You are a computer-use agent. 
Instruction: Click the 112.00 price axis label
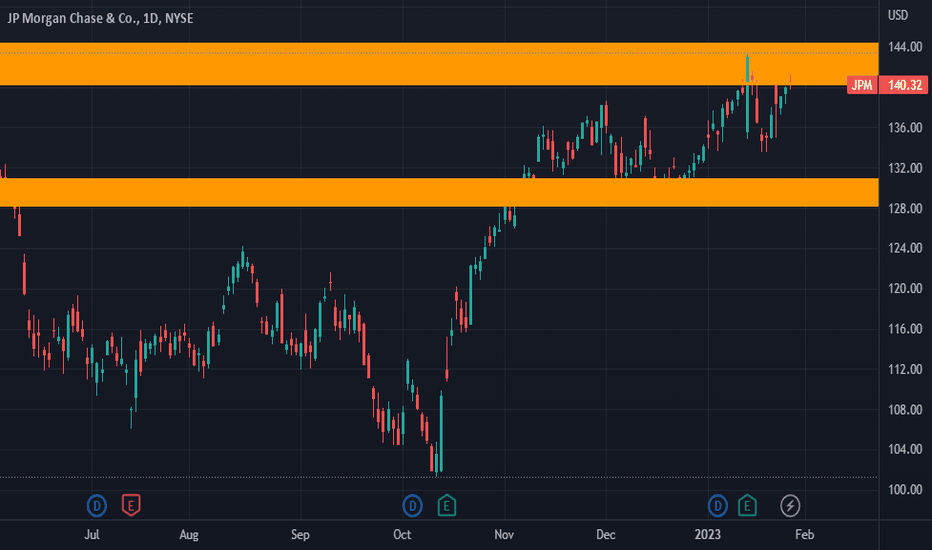(905, 369)
